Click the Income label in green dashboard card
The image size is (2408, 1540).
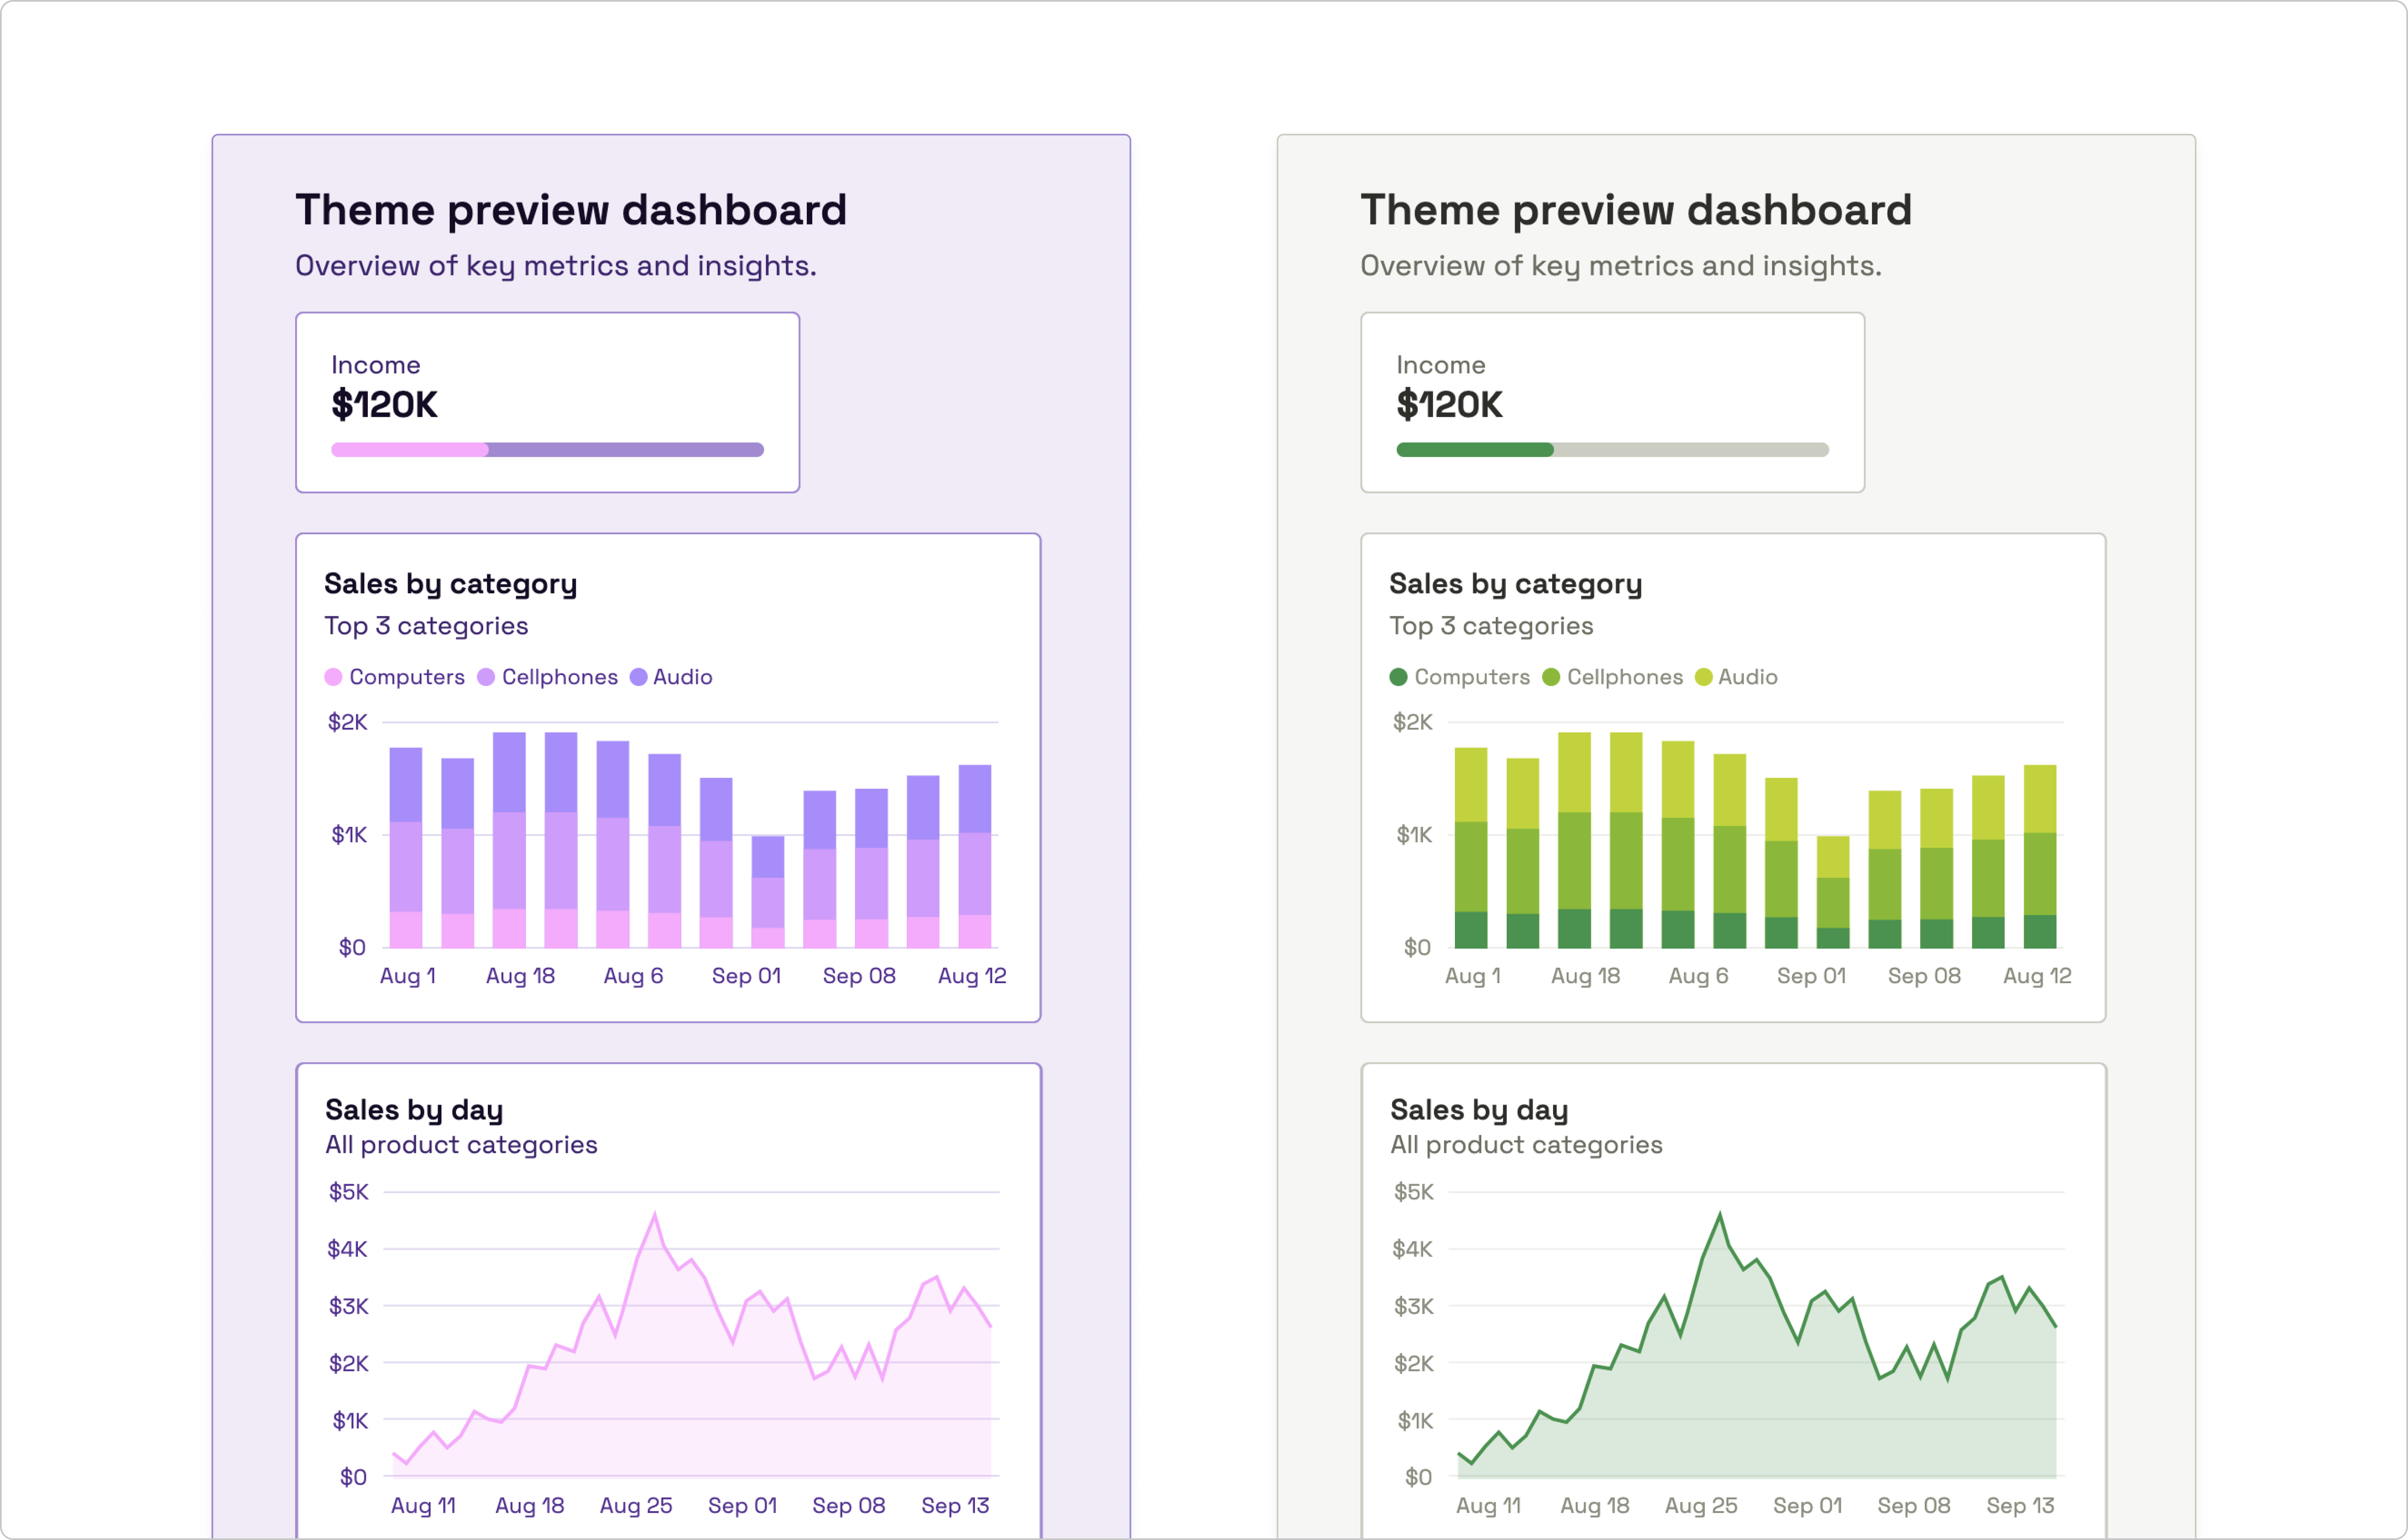1441,365
